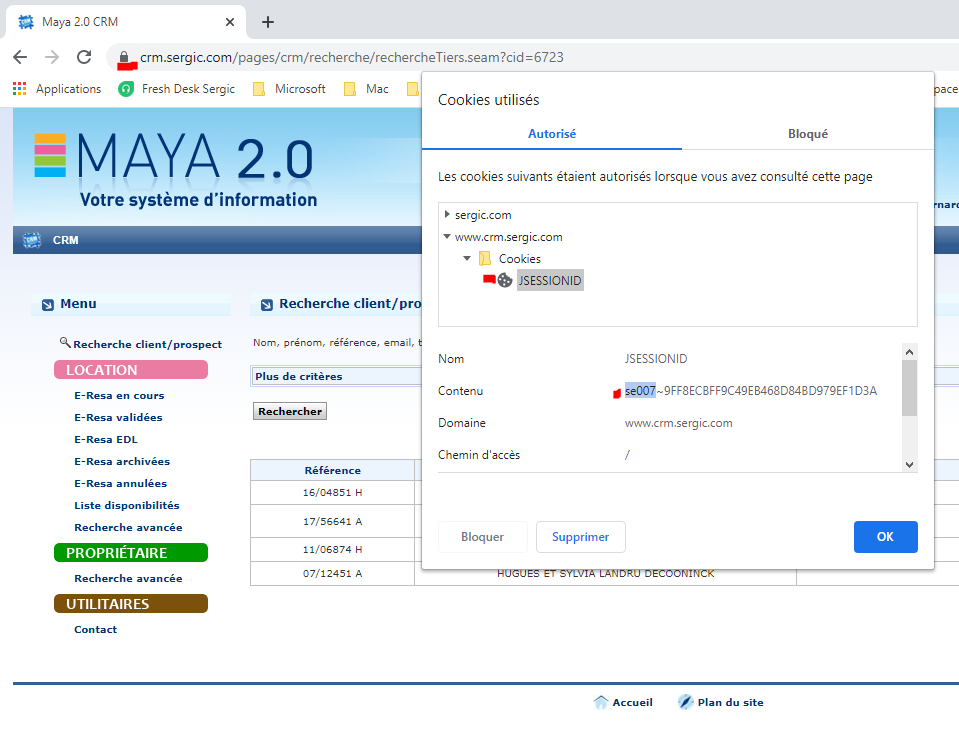Click the Domaine value www.crm.sergic.com
959x747 pixels.
click(x=678, y=423)
